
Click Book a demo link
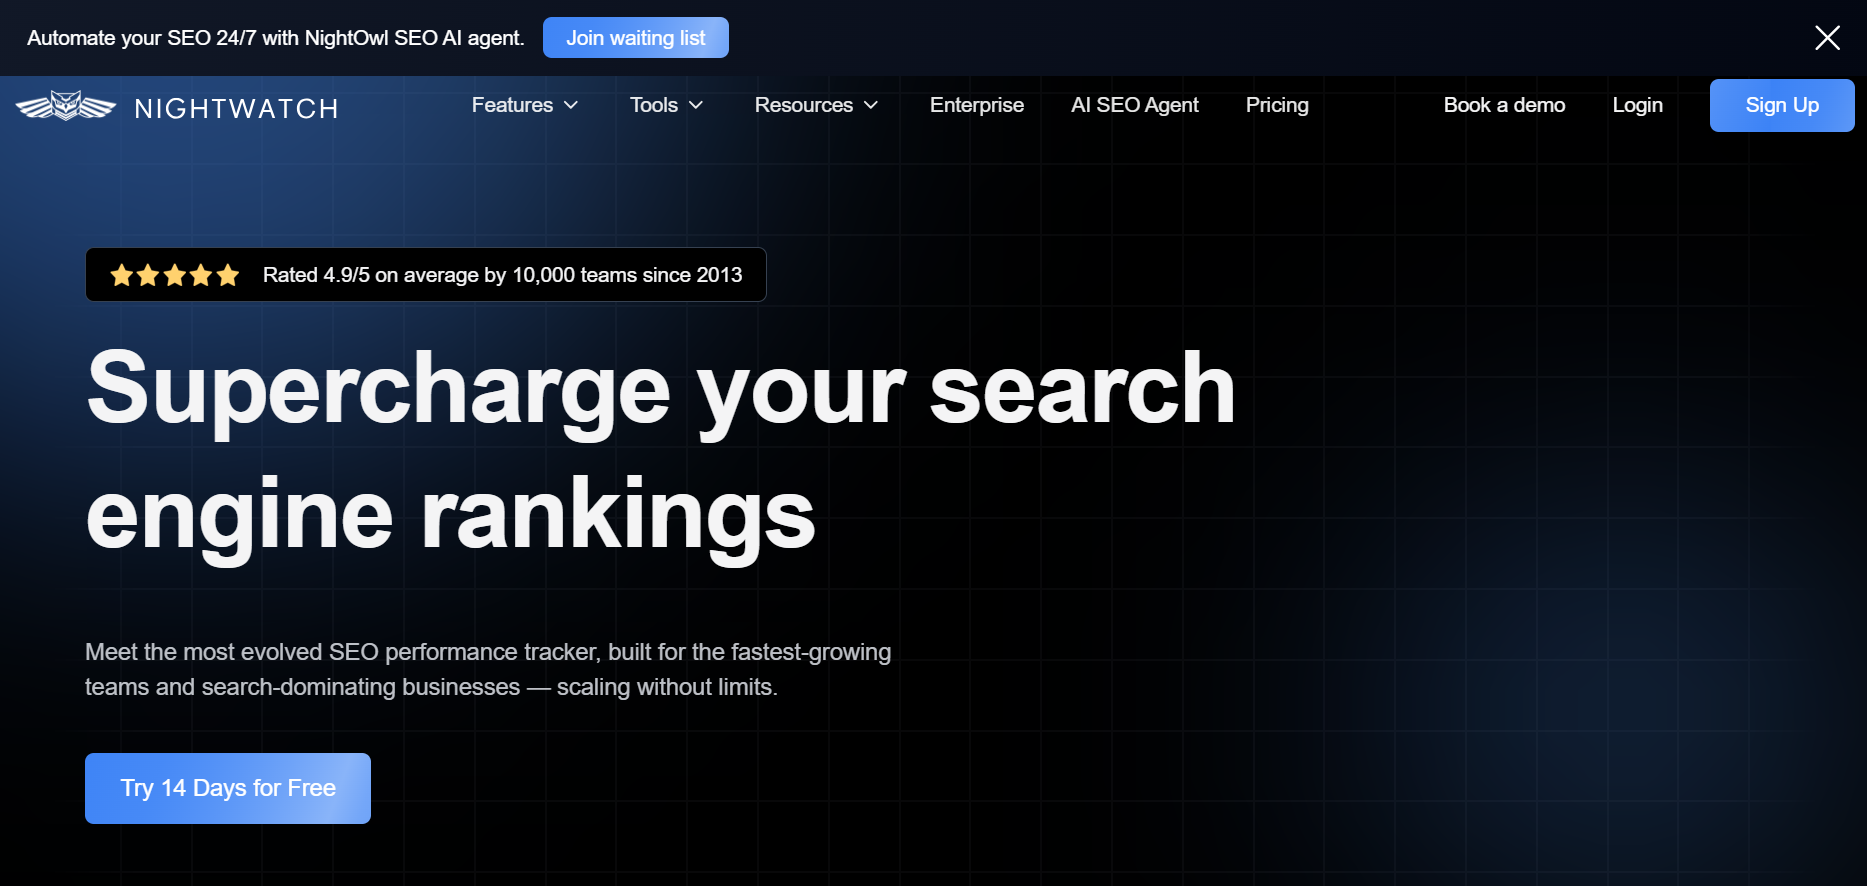pyautogui.click(x=1504, y=105)
